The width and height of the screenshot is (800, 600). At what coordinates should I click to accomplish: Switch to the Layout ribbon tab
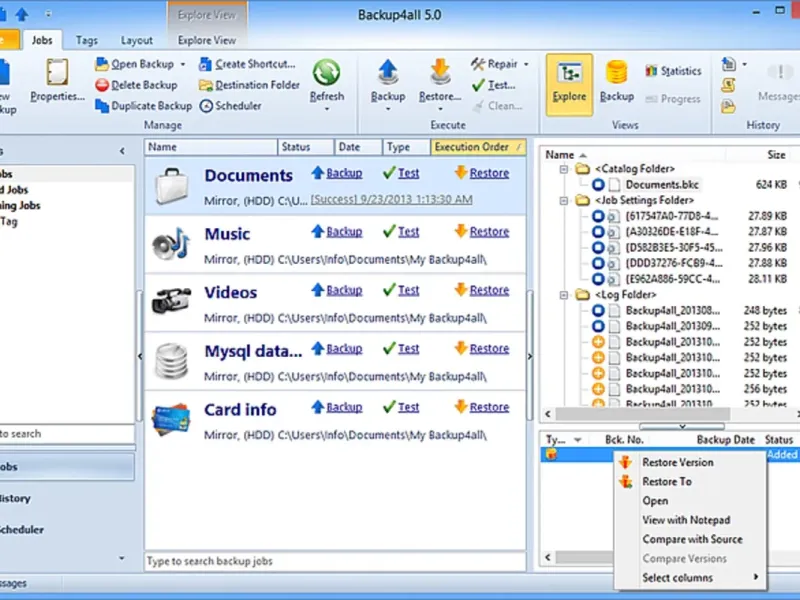click(x=136, y=40)
